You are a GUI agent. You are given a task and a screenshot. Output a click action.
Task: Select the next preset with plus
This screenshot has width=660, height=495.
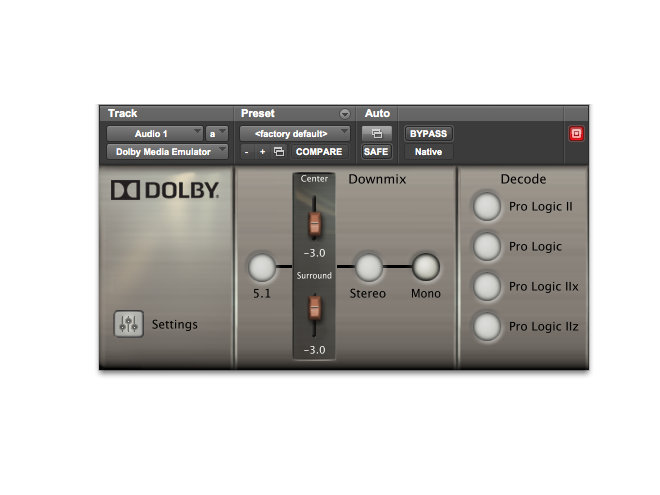tap(262, 152)
